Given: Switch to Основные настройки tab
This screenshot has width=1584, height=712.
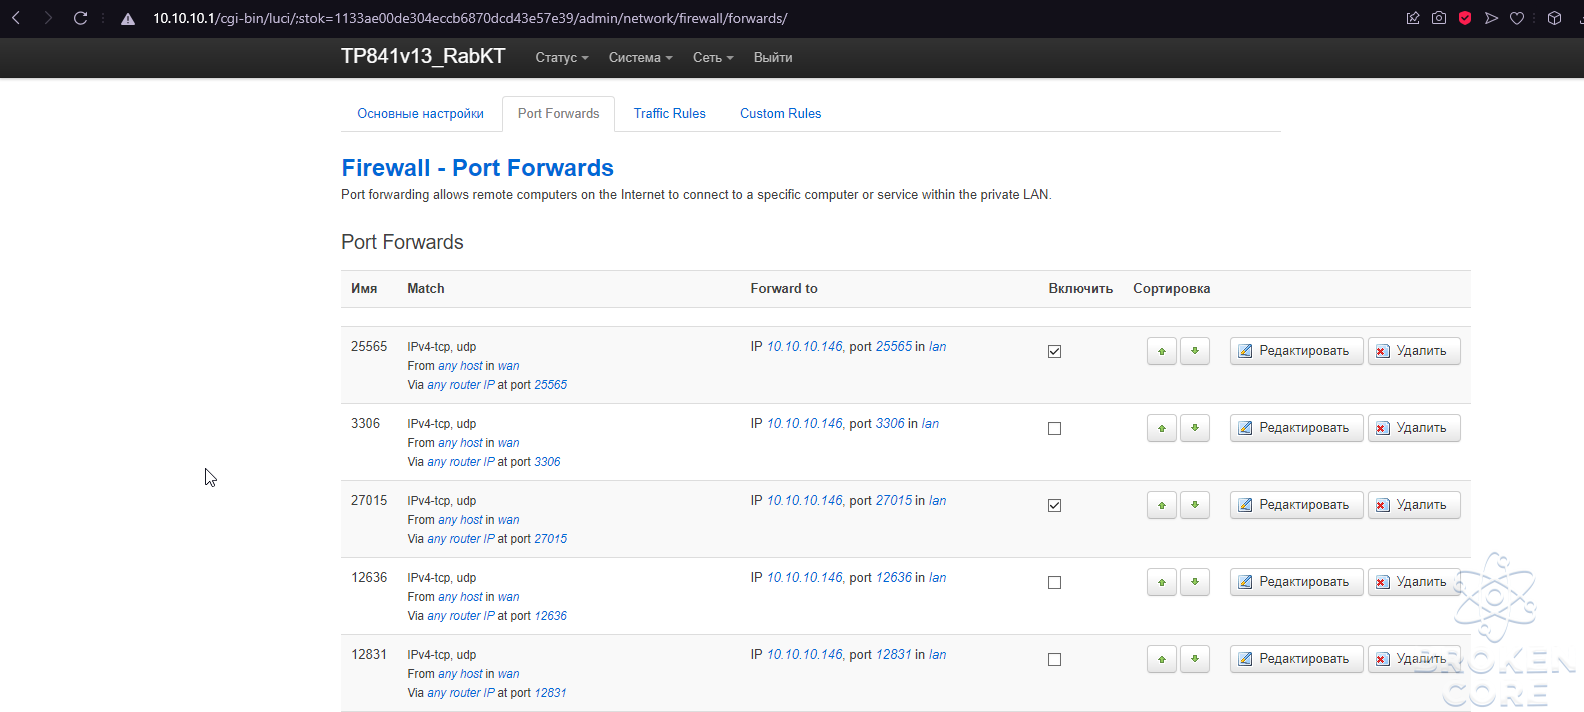Looking at the screenshot, I should click(x=421, y=114).
